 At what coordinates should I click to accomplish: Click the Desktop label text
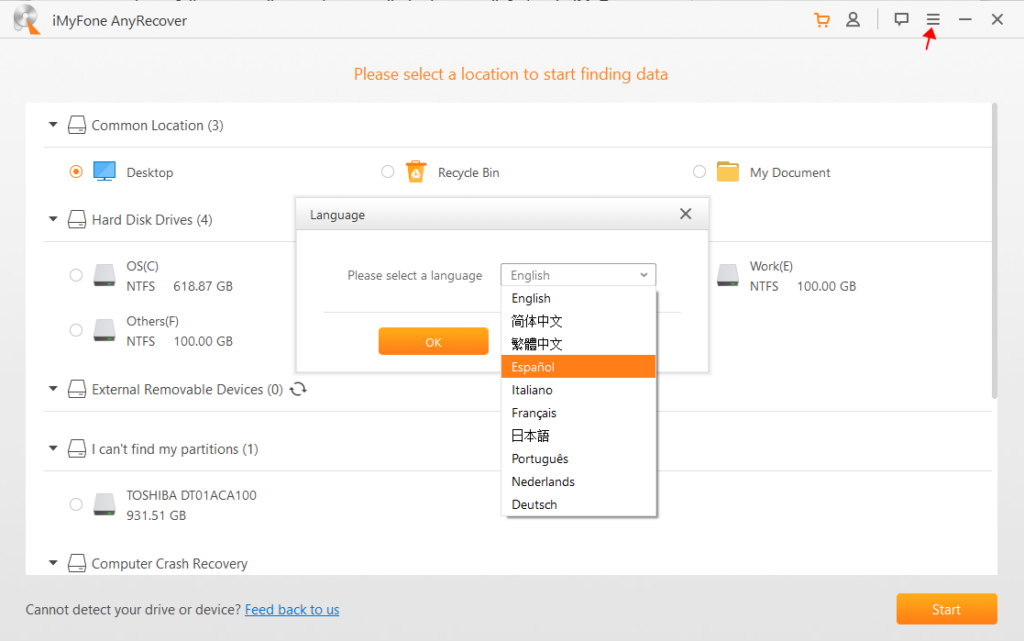[x=150, y=172]
